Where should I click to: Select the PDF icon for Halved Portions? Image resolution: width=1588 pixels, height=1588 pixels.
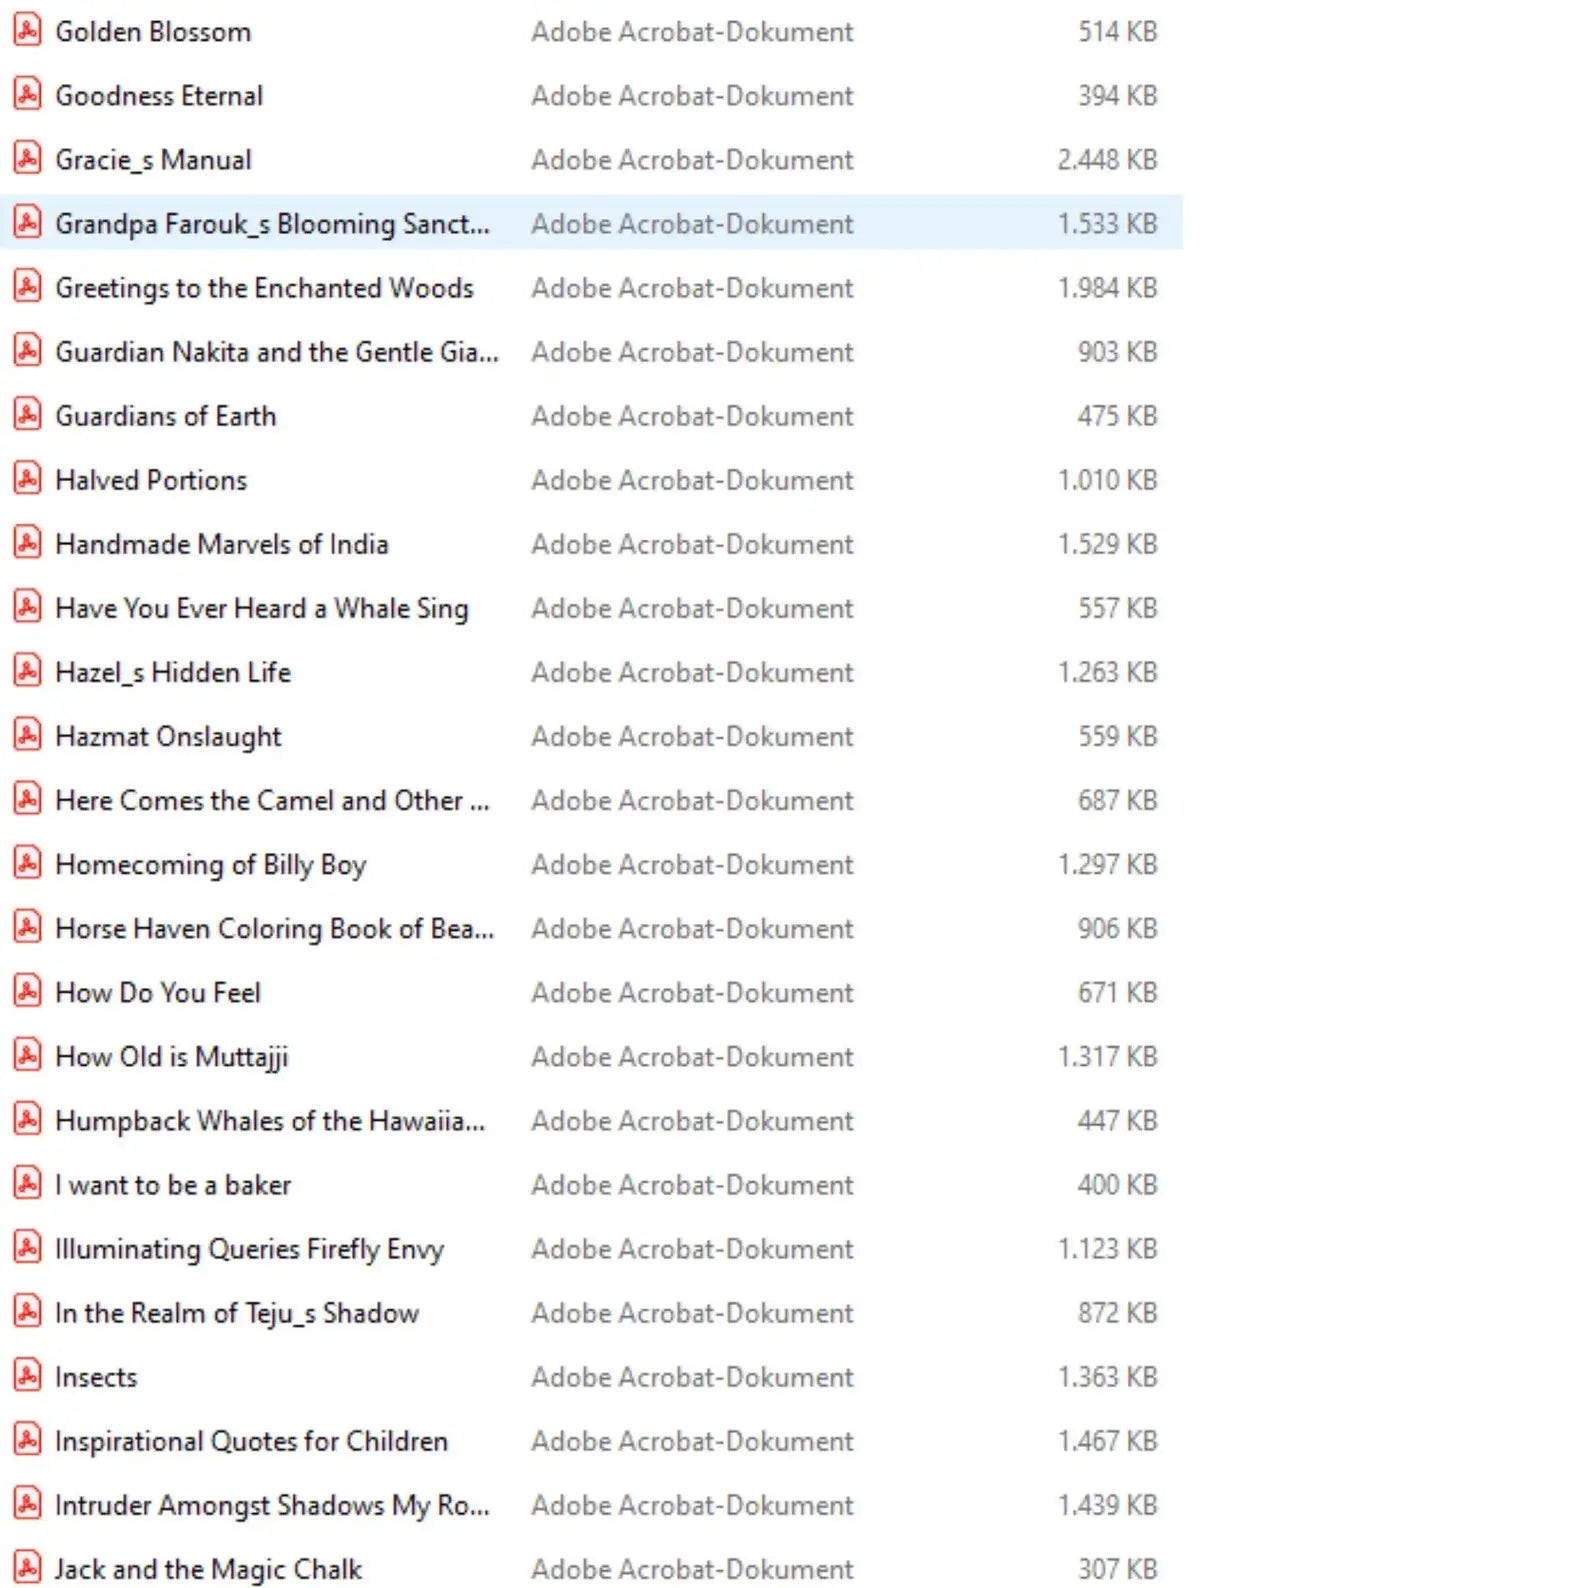pyautogui.click(x=27, y=479)
